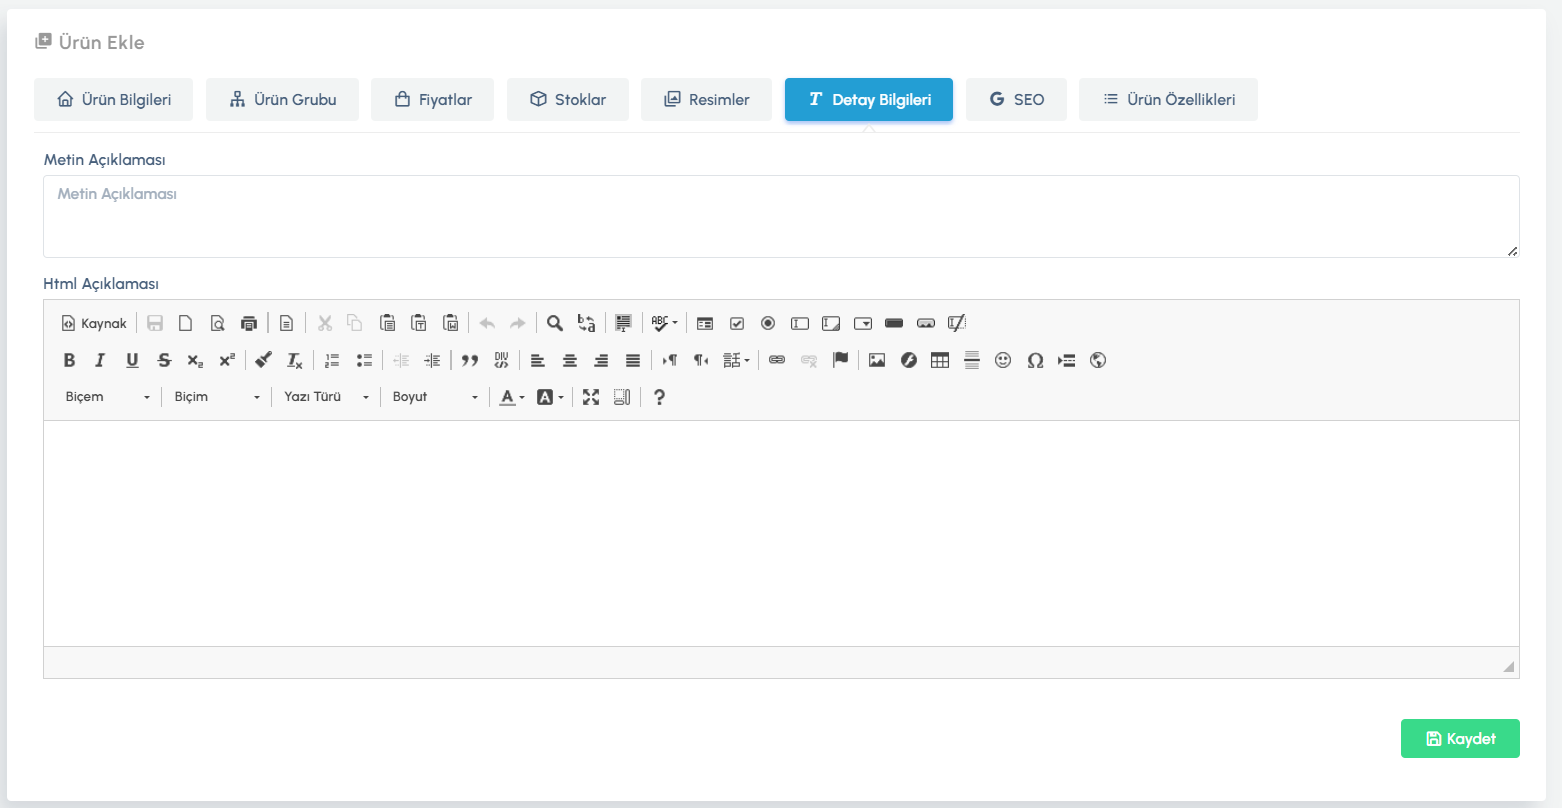Click the link insertion icon
Image resolution: width=1562 pixels, height=808 pixels.
[x=777, y=361]
